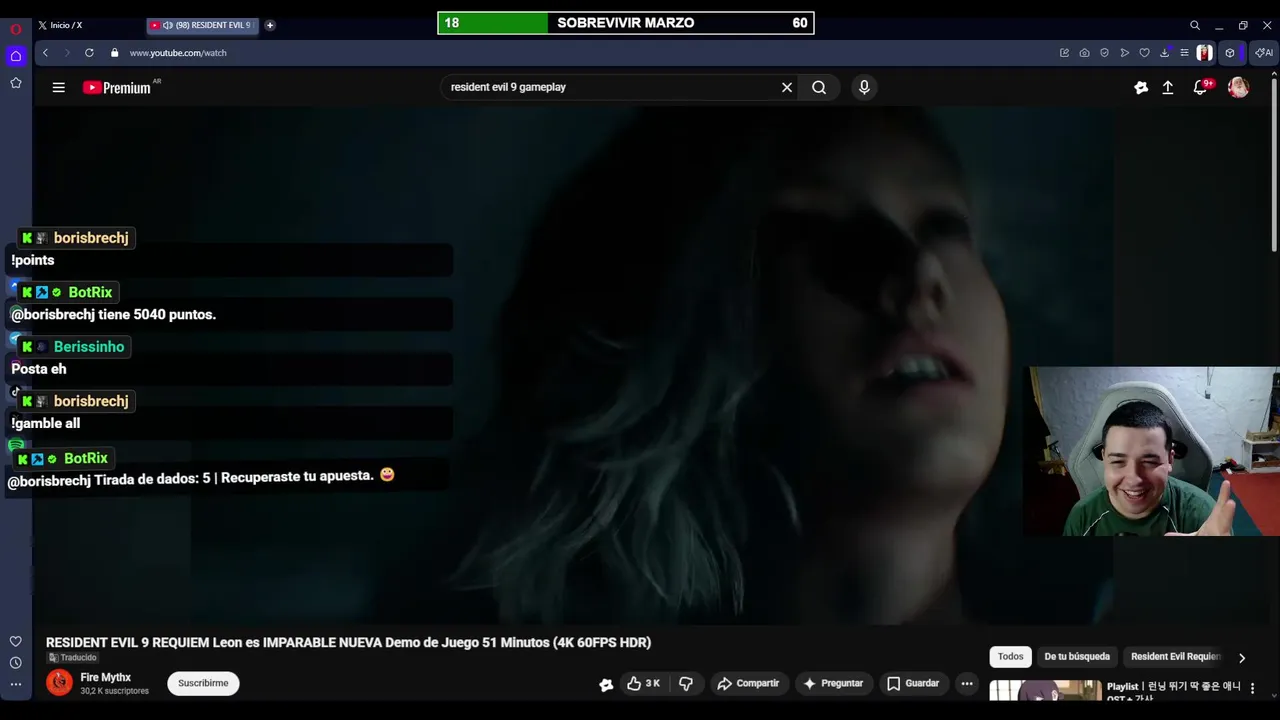Click the Preguntar ask button
The image size is (1280, 720).
(833, 683)
